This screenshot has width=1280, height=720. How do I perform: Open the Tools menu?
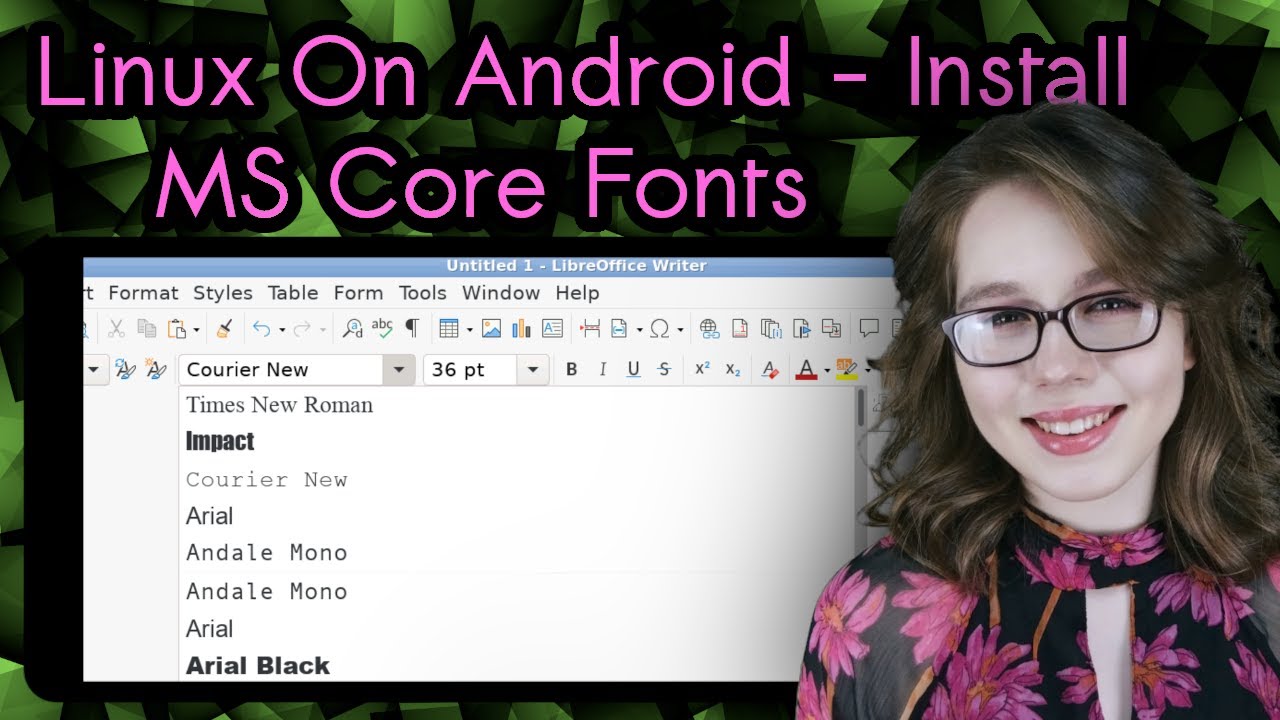coord(423,293)
